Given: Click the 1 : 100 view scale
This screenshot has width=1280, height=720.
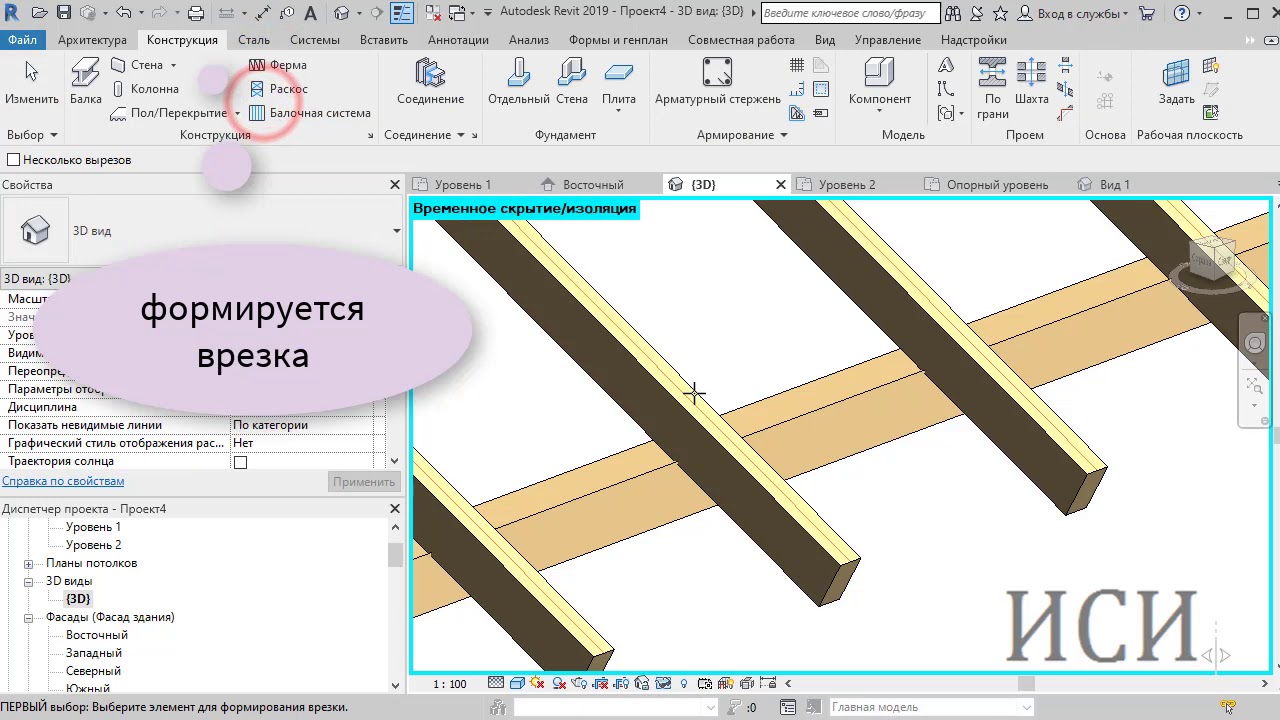Looking at the screenshot, I should coord(450,684).
